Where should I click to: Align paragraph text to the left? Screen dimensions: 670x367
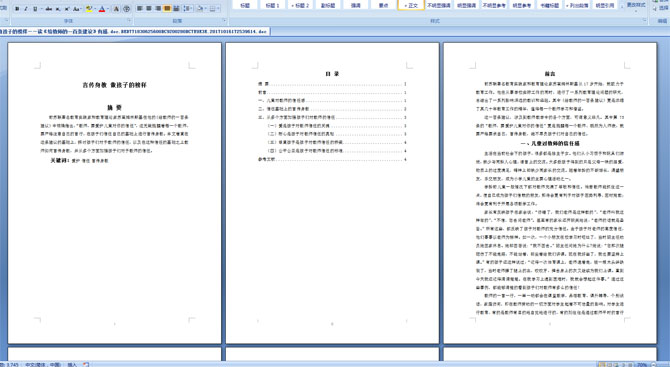point(140,8)
